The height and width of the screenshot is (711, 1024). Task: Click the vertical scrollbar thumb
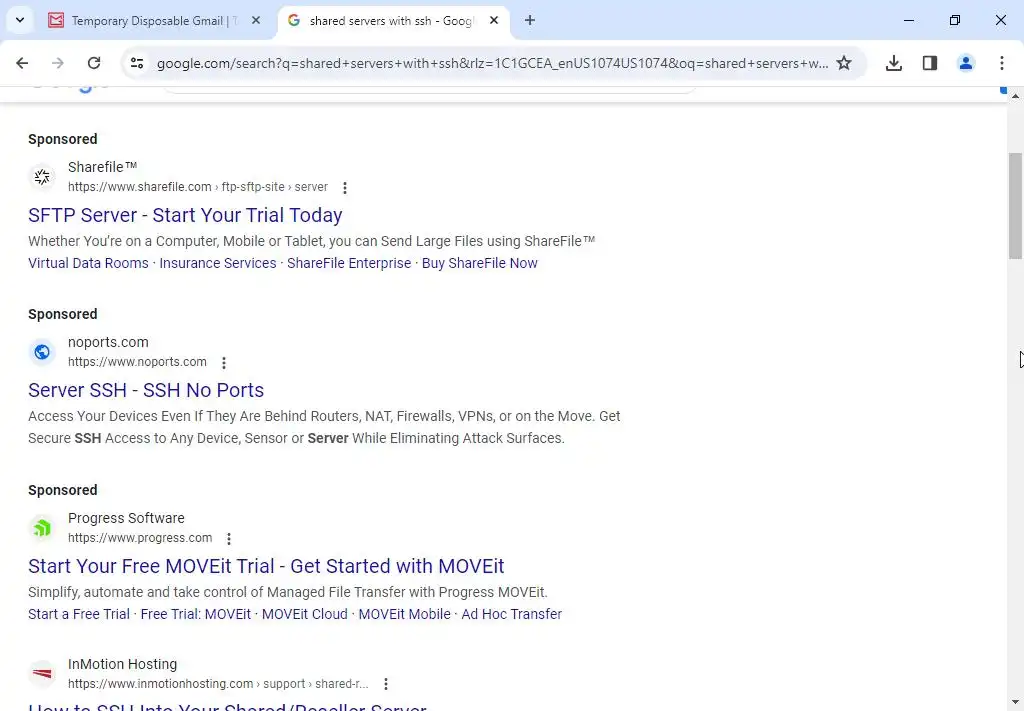point(1015,206)
